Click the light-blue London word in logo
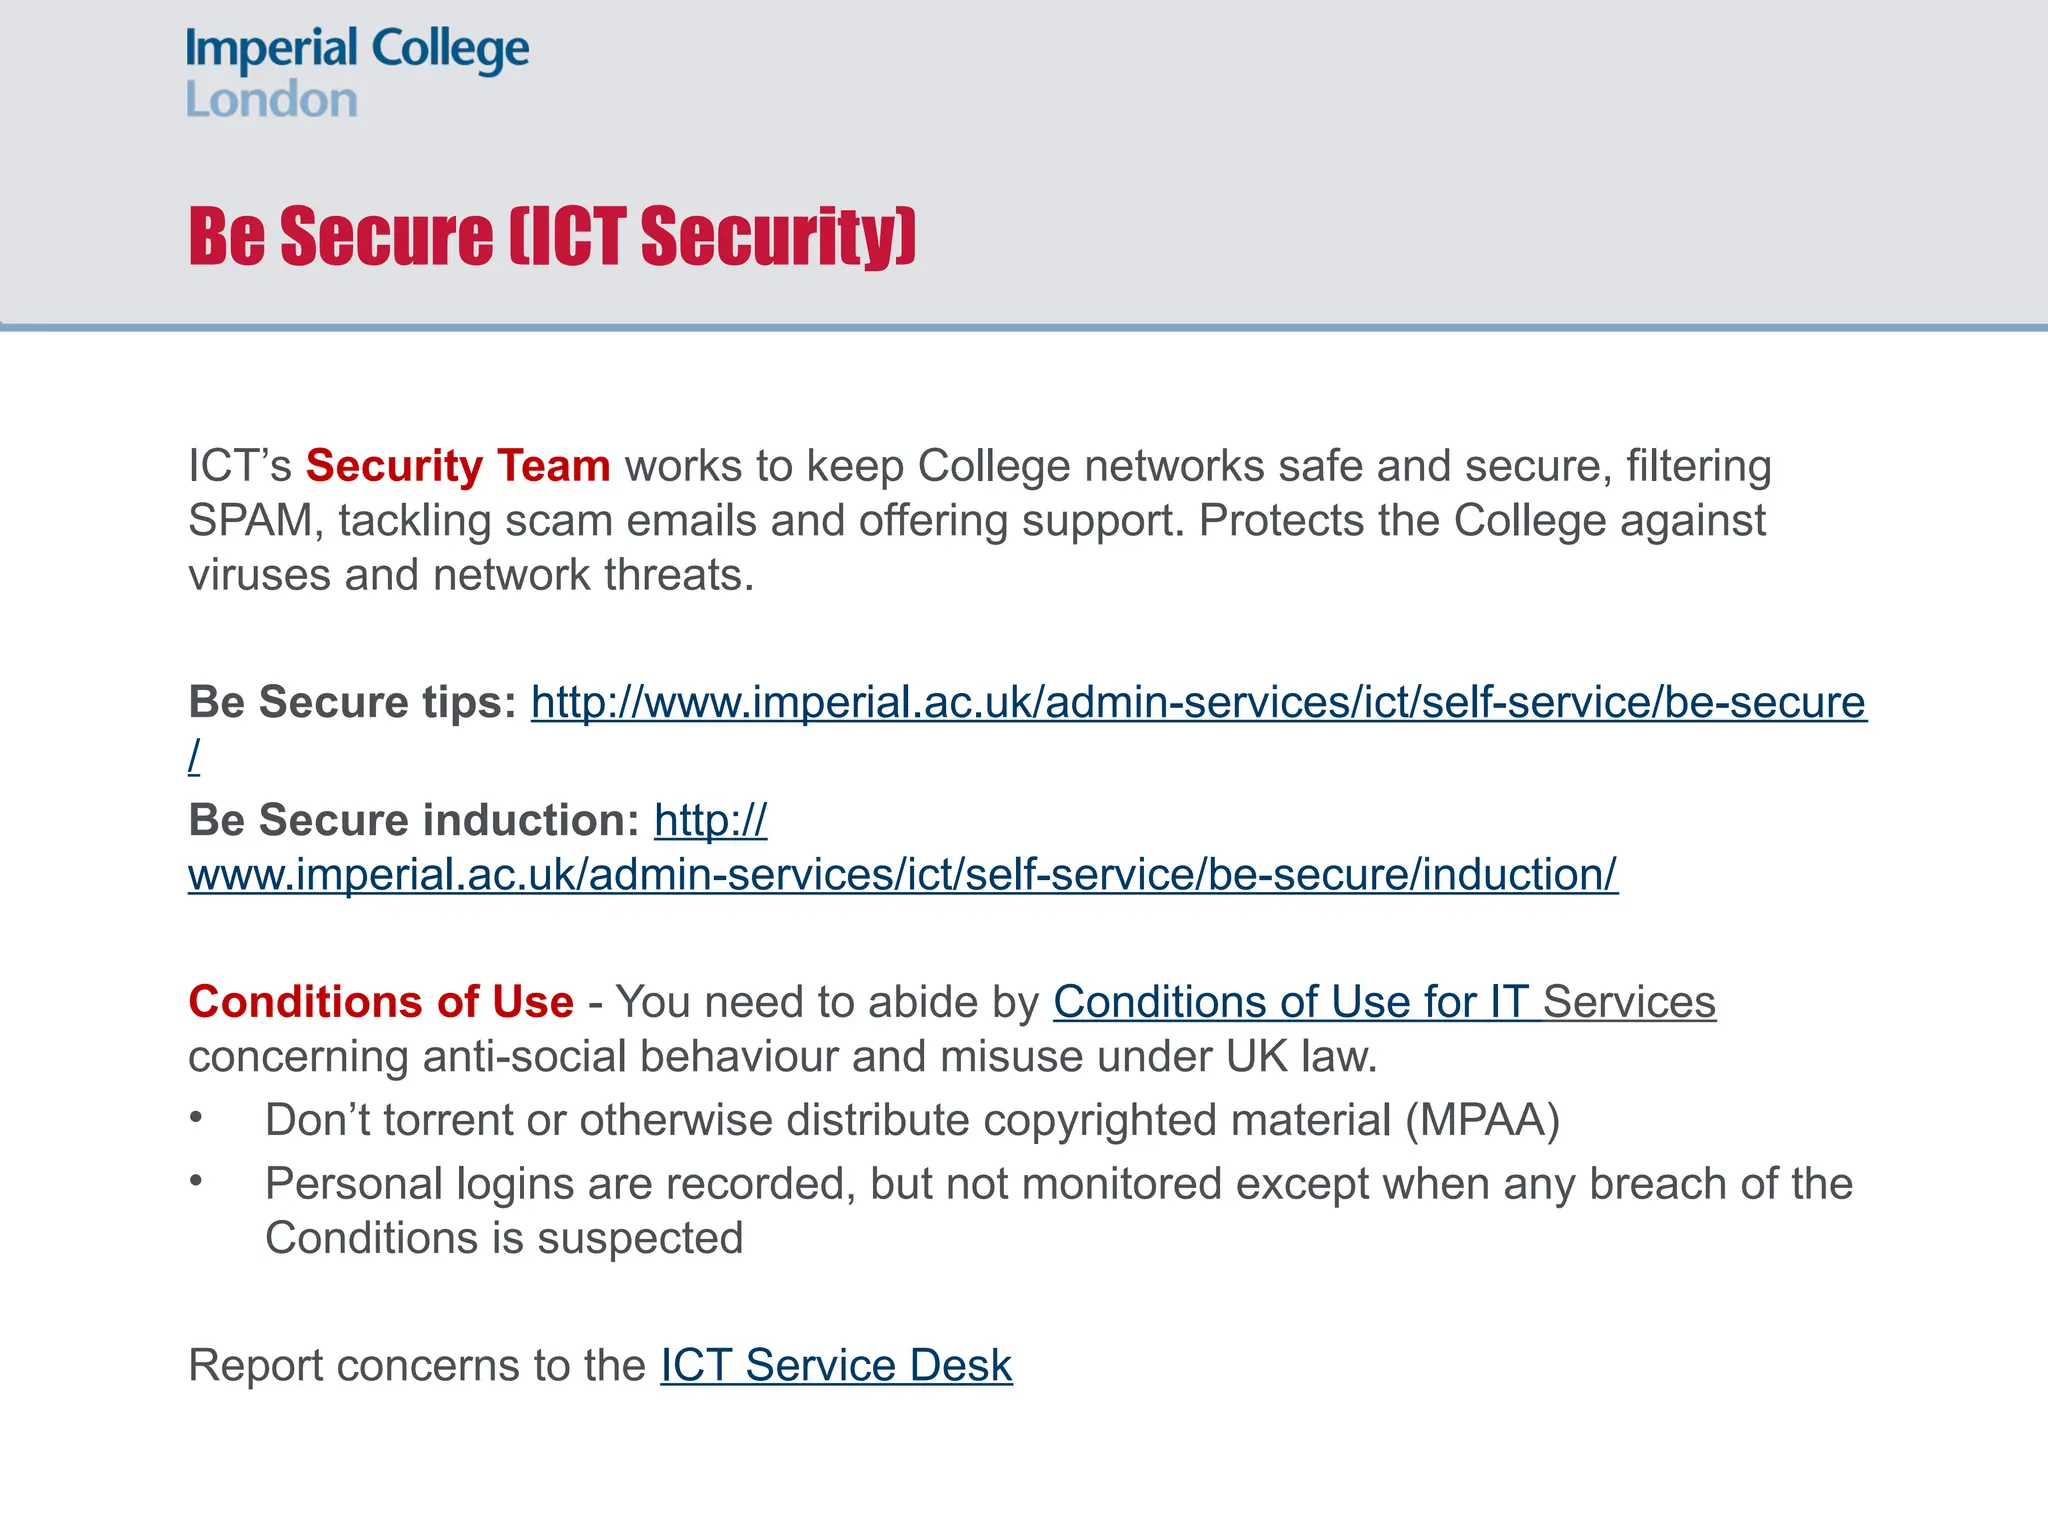This screenshot has height=1536, width=2048. pyautogui.click(x=272, y=100)
